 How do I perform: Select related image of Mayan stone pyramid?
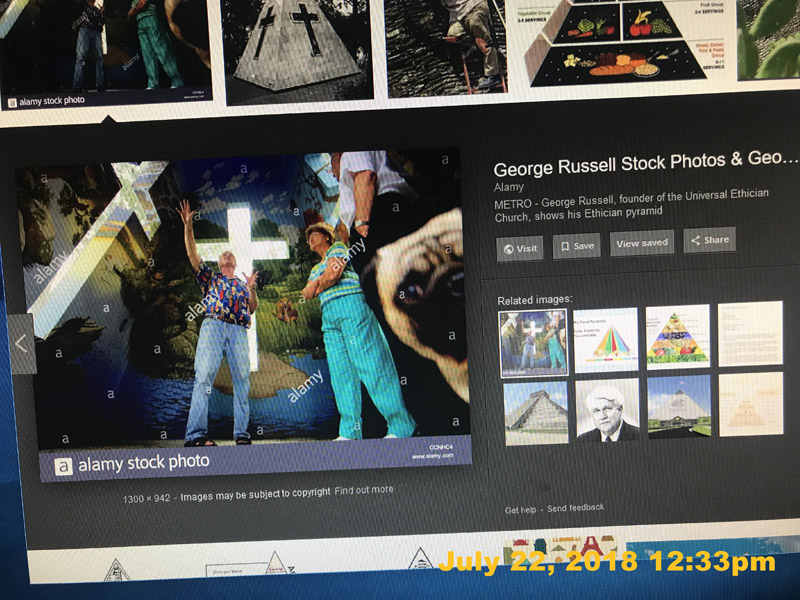536,413
